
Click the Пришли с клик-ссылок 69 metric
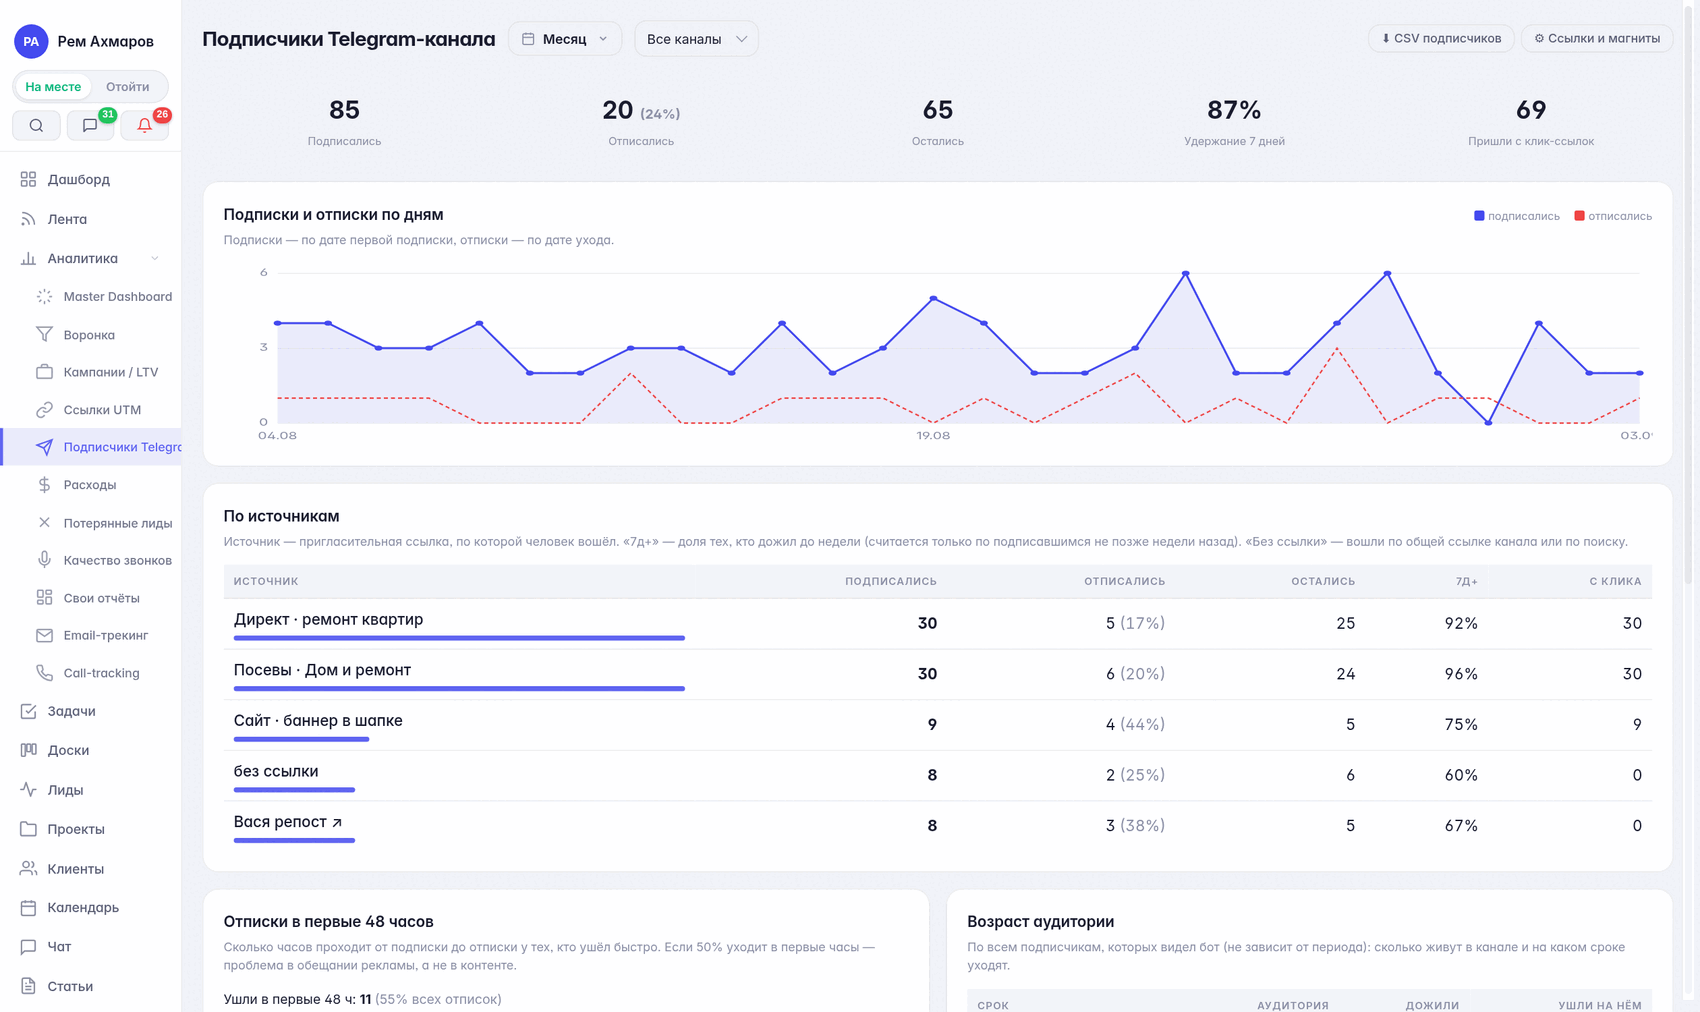[1531, 122]
